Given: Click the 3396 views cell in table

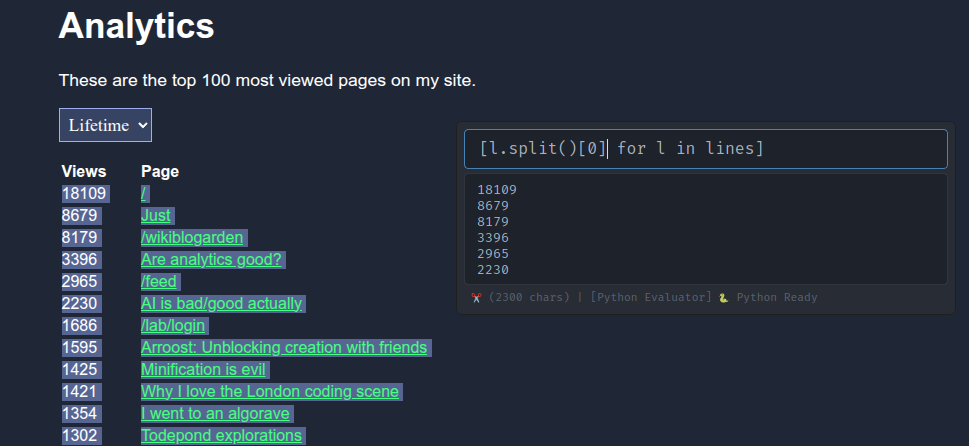Looking at the screenshot, I should coord(80,259).
